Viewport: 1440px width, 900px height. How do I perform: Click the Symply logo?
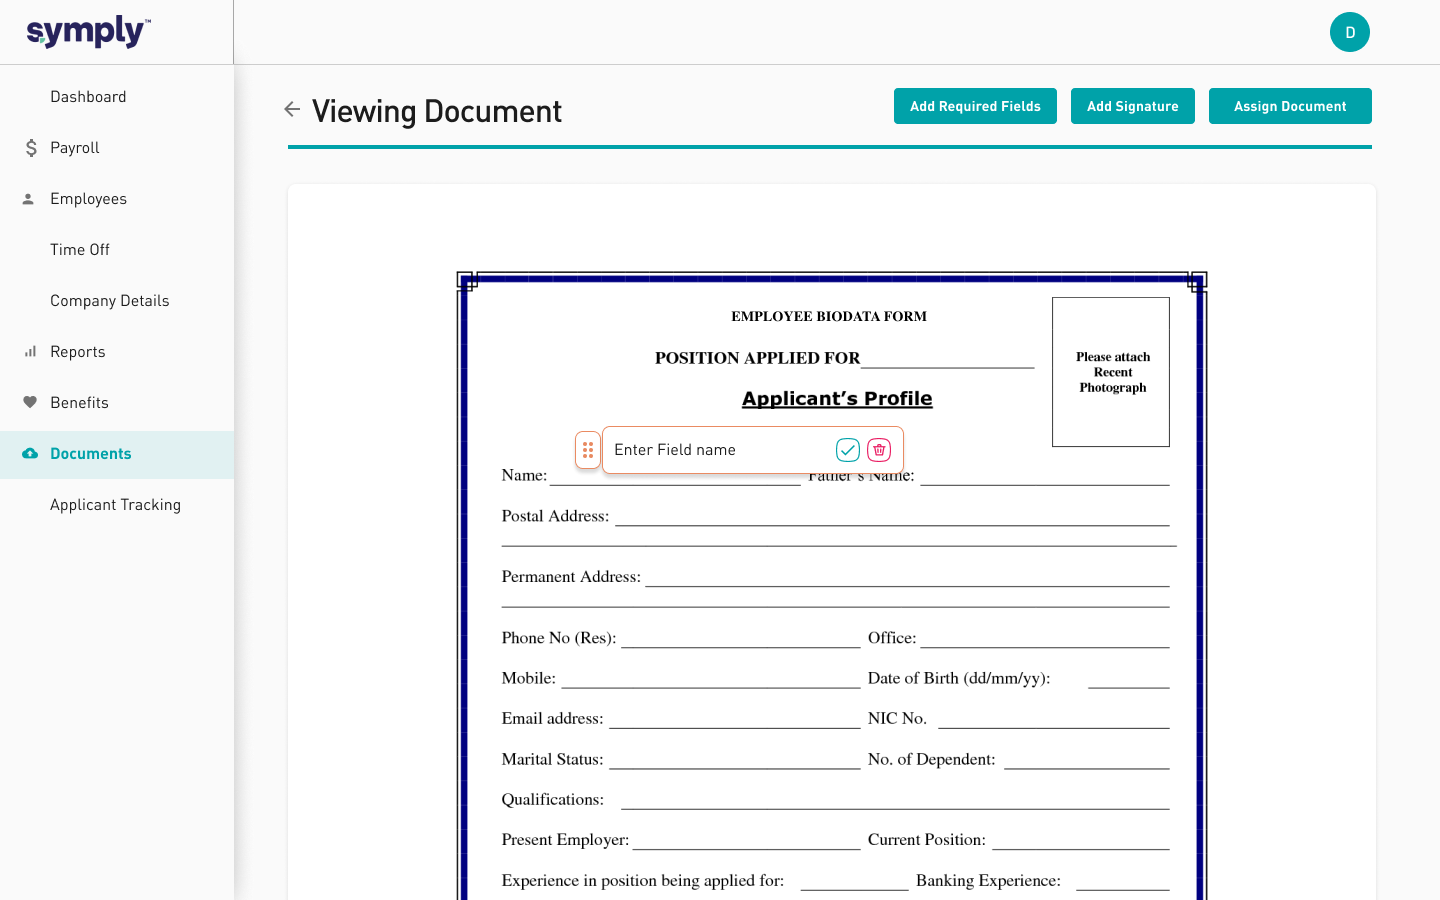[89, 32]
